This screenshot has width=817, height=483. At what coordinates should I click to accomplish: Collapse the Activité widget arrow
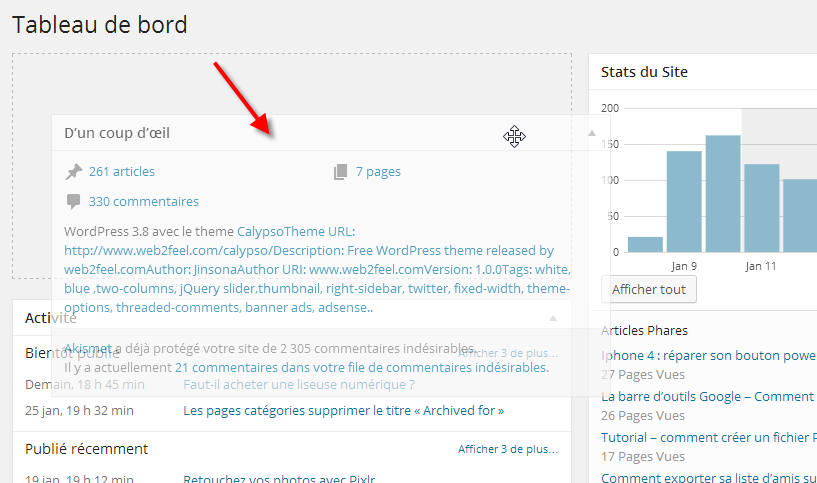(553, 318)
